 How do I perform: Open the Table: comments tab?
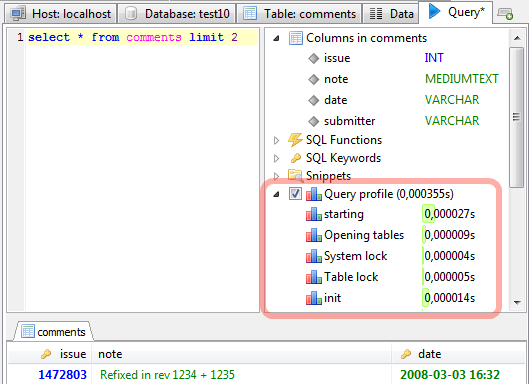299,13
